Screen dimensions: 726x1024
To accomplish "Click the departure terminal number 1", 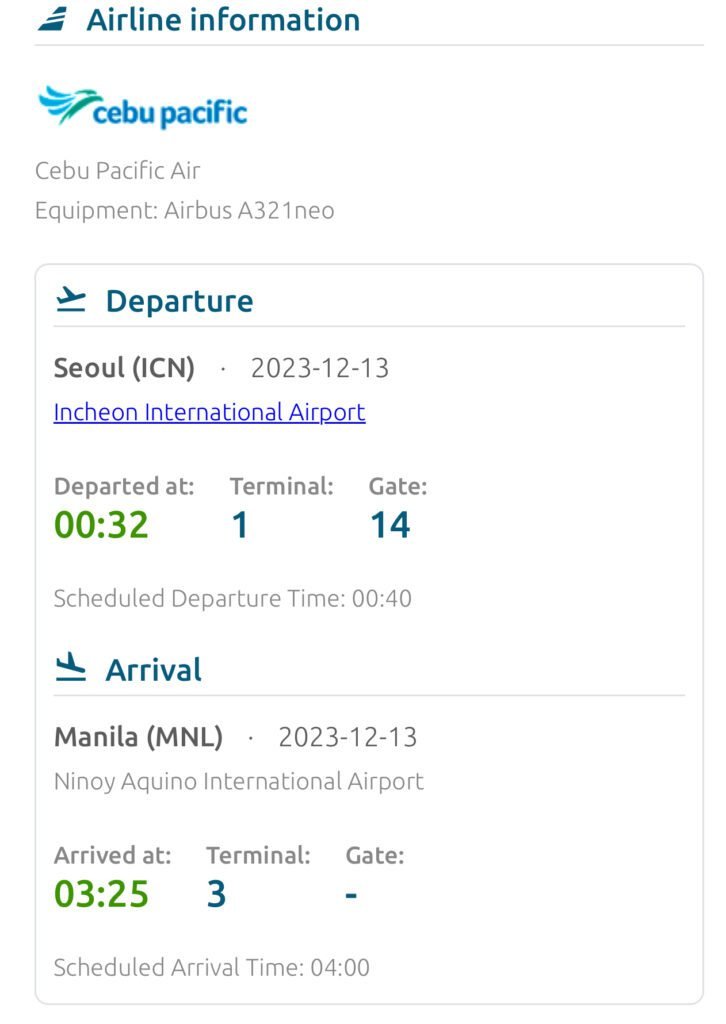I will click(x=240, y=525).
